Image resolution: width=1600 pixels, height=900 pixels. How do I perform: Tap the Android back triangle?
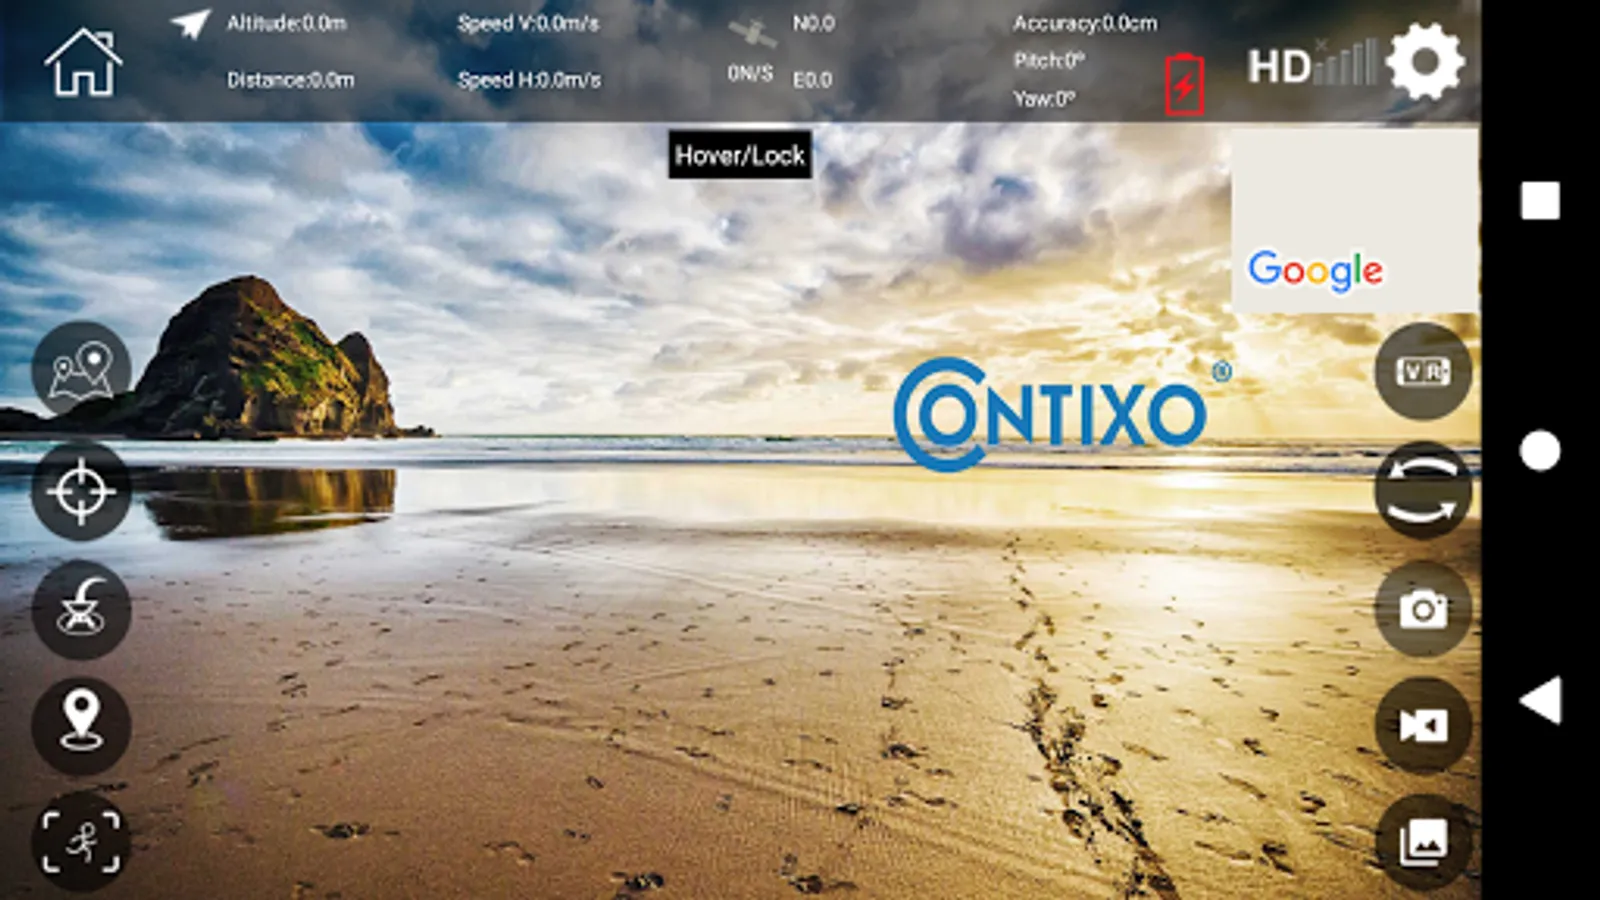pyautogui.click(x=1540, y=700)
